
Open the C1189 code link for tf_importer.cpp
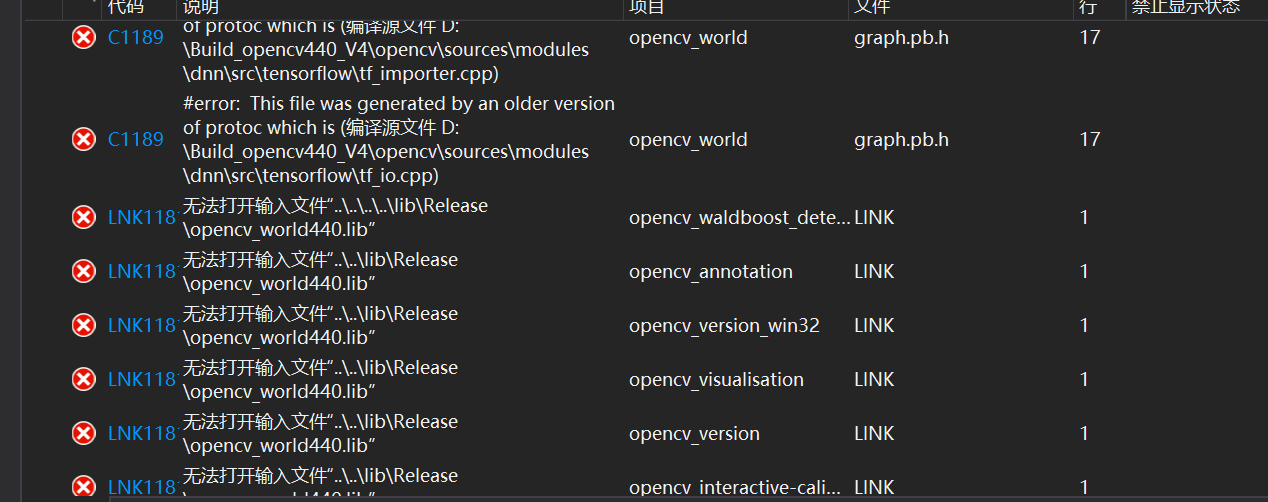click(135, 38)
